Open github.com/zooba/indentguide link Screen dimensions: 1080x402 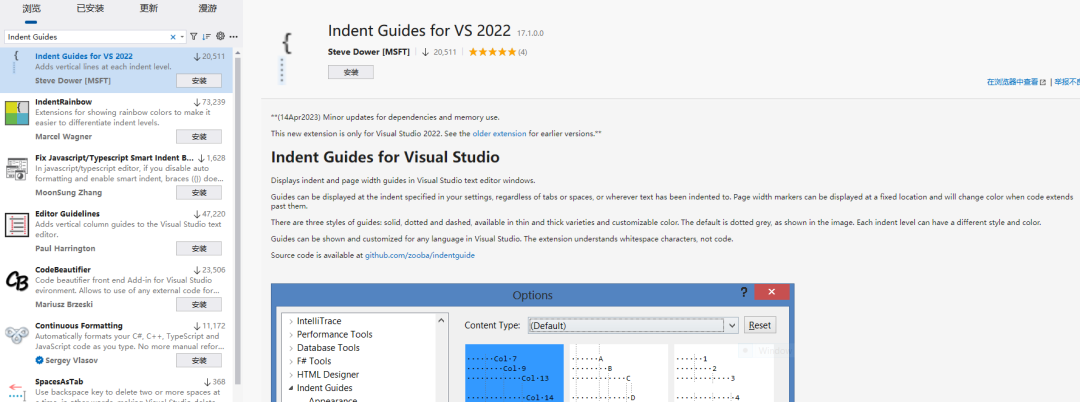pos(419,255)
